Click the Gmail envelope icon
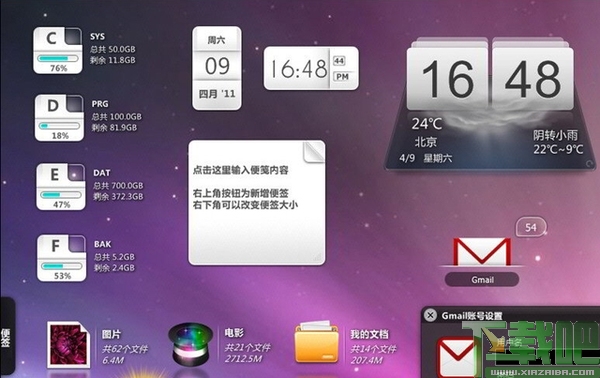The image size is (600, 378). [482, 252]
